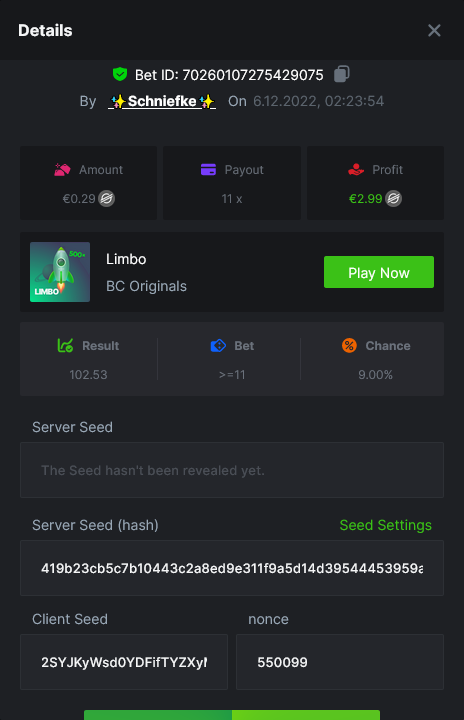Screen dimensions: 464x720
Task: Copy the Bet ID with the copy icon
Action: point(341,74)
